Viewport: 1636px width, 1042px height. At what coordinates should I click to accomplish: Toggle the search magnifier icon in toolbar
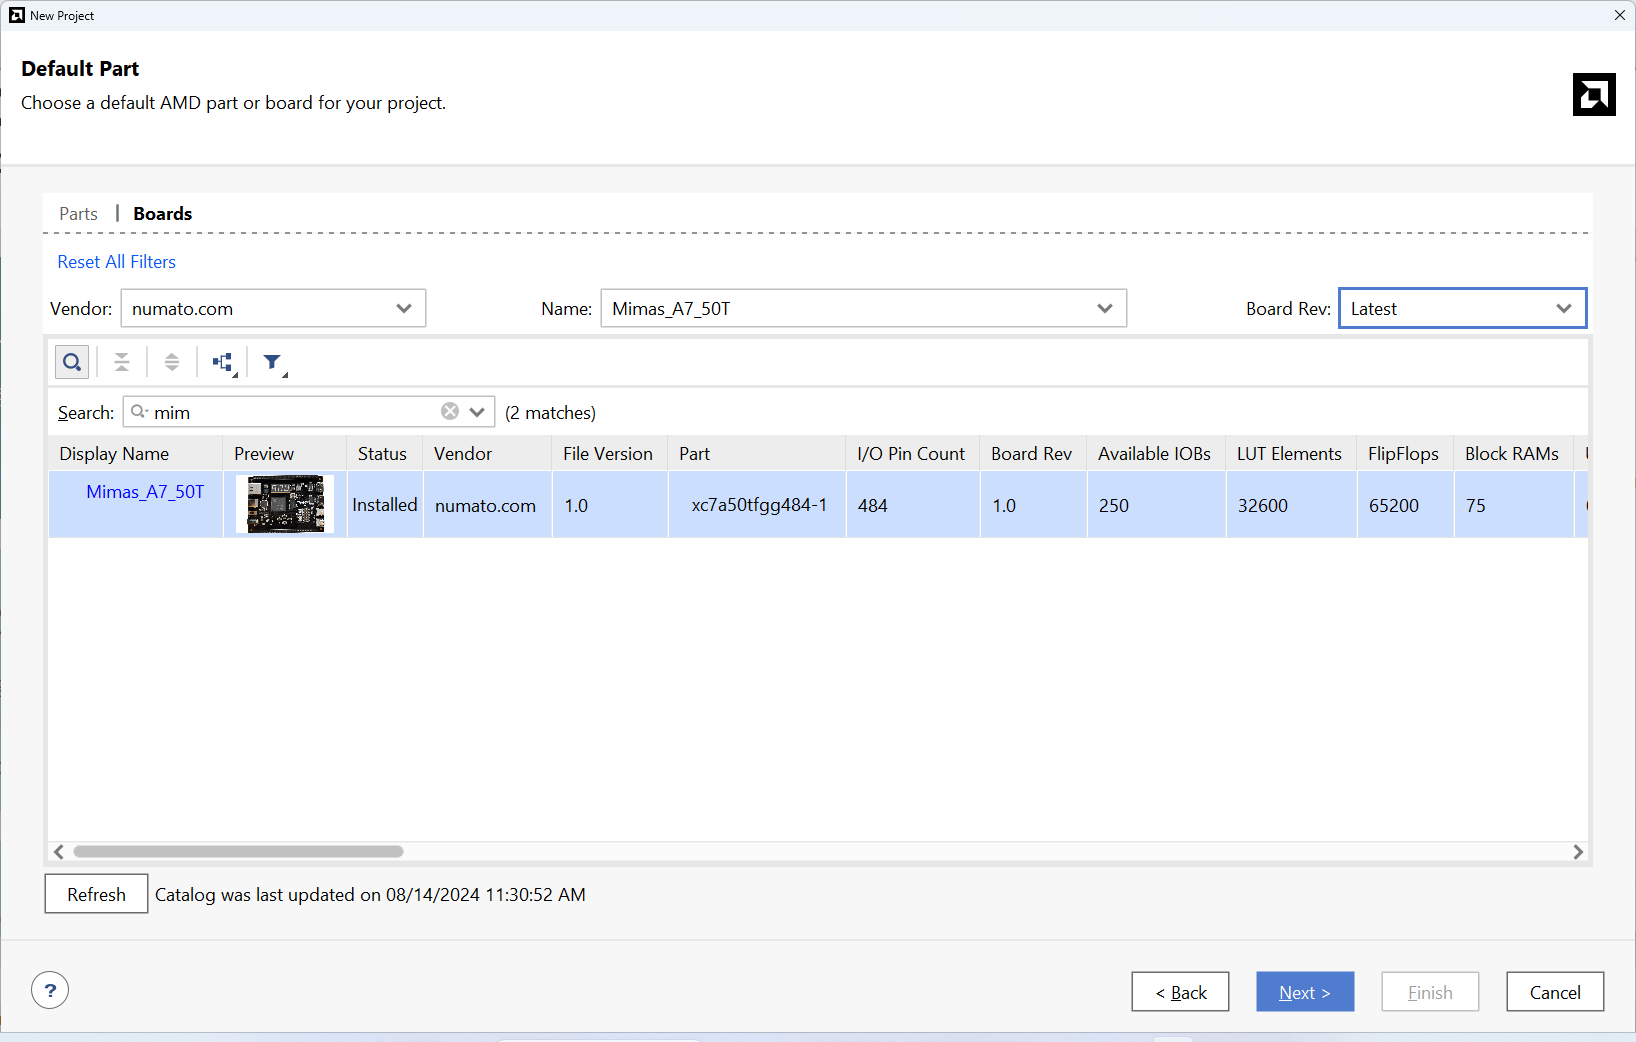tap(72, 362)
